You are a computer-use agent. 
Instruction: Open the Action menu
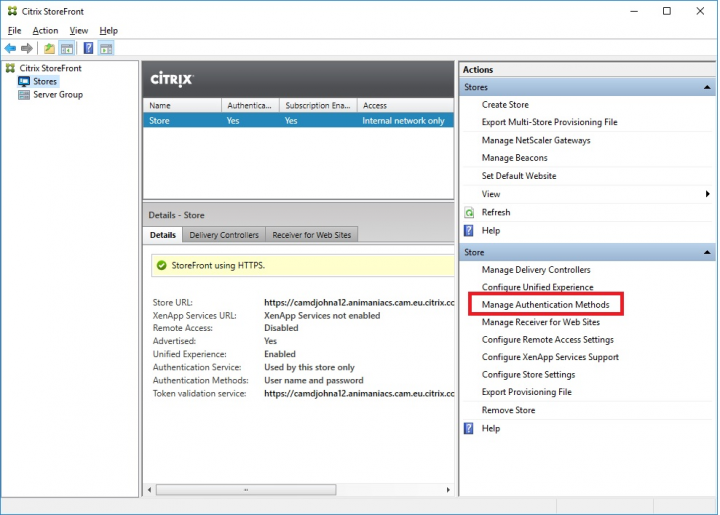coord(45,31)
